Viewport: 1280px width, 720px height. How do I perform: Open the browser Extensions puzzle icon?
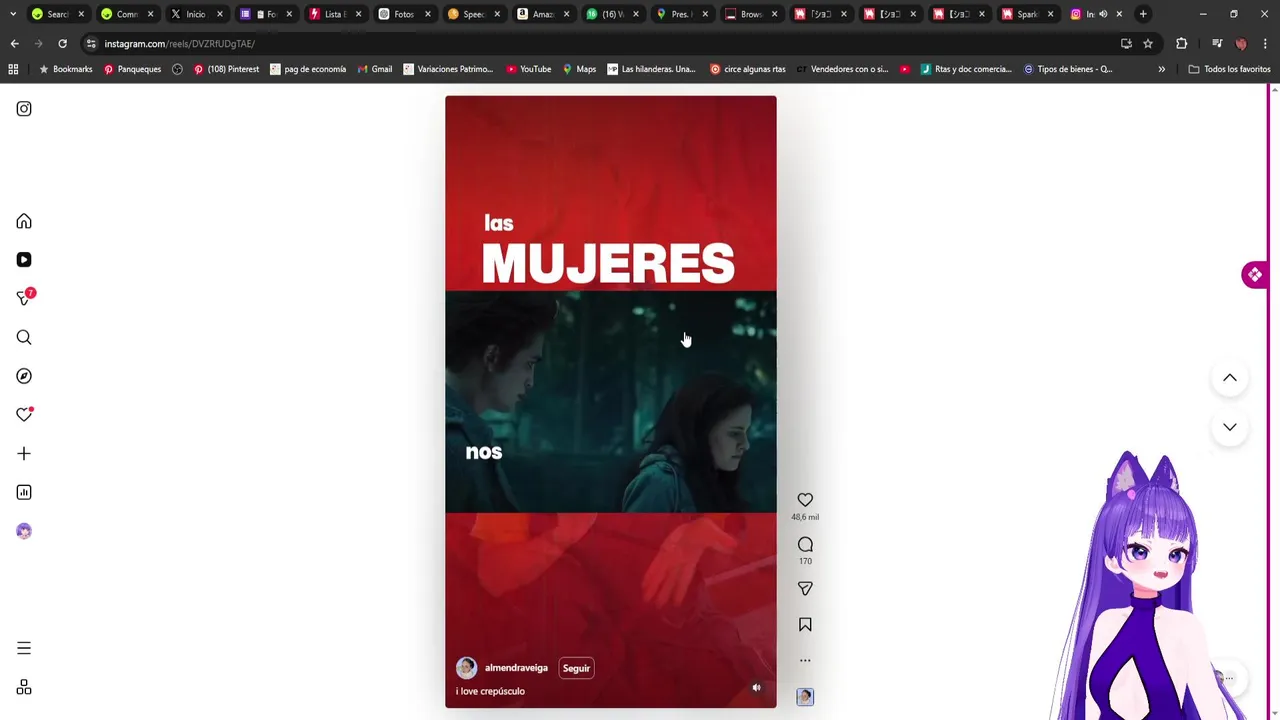(1181, 44)
